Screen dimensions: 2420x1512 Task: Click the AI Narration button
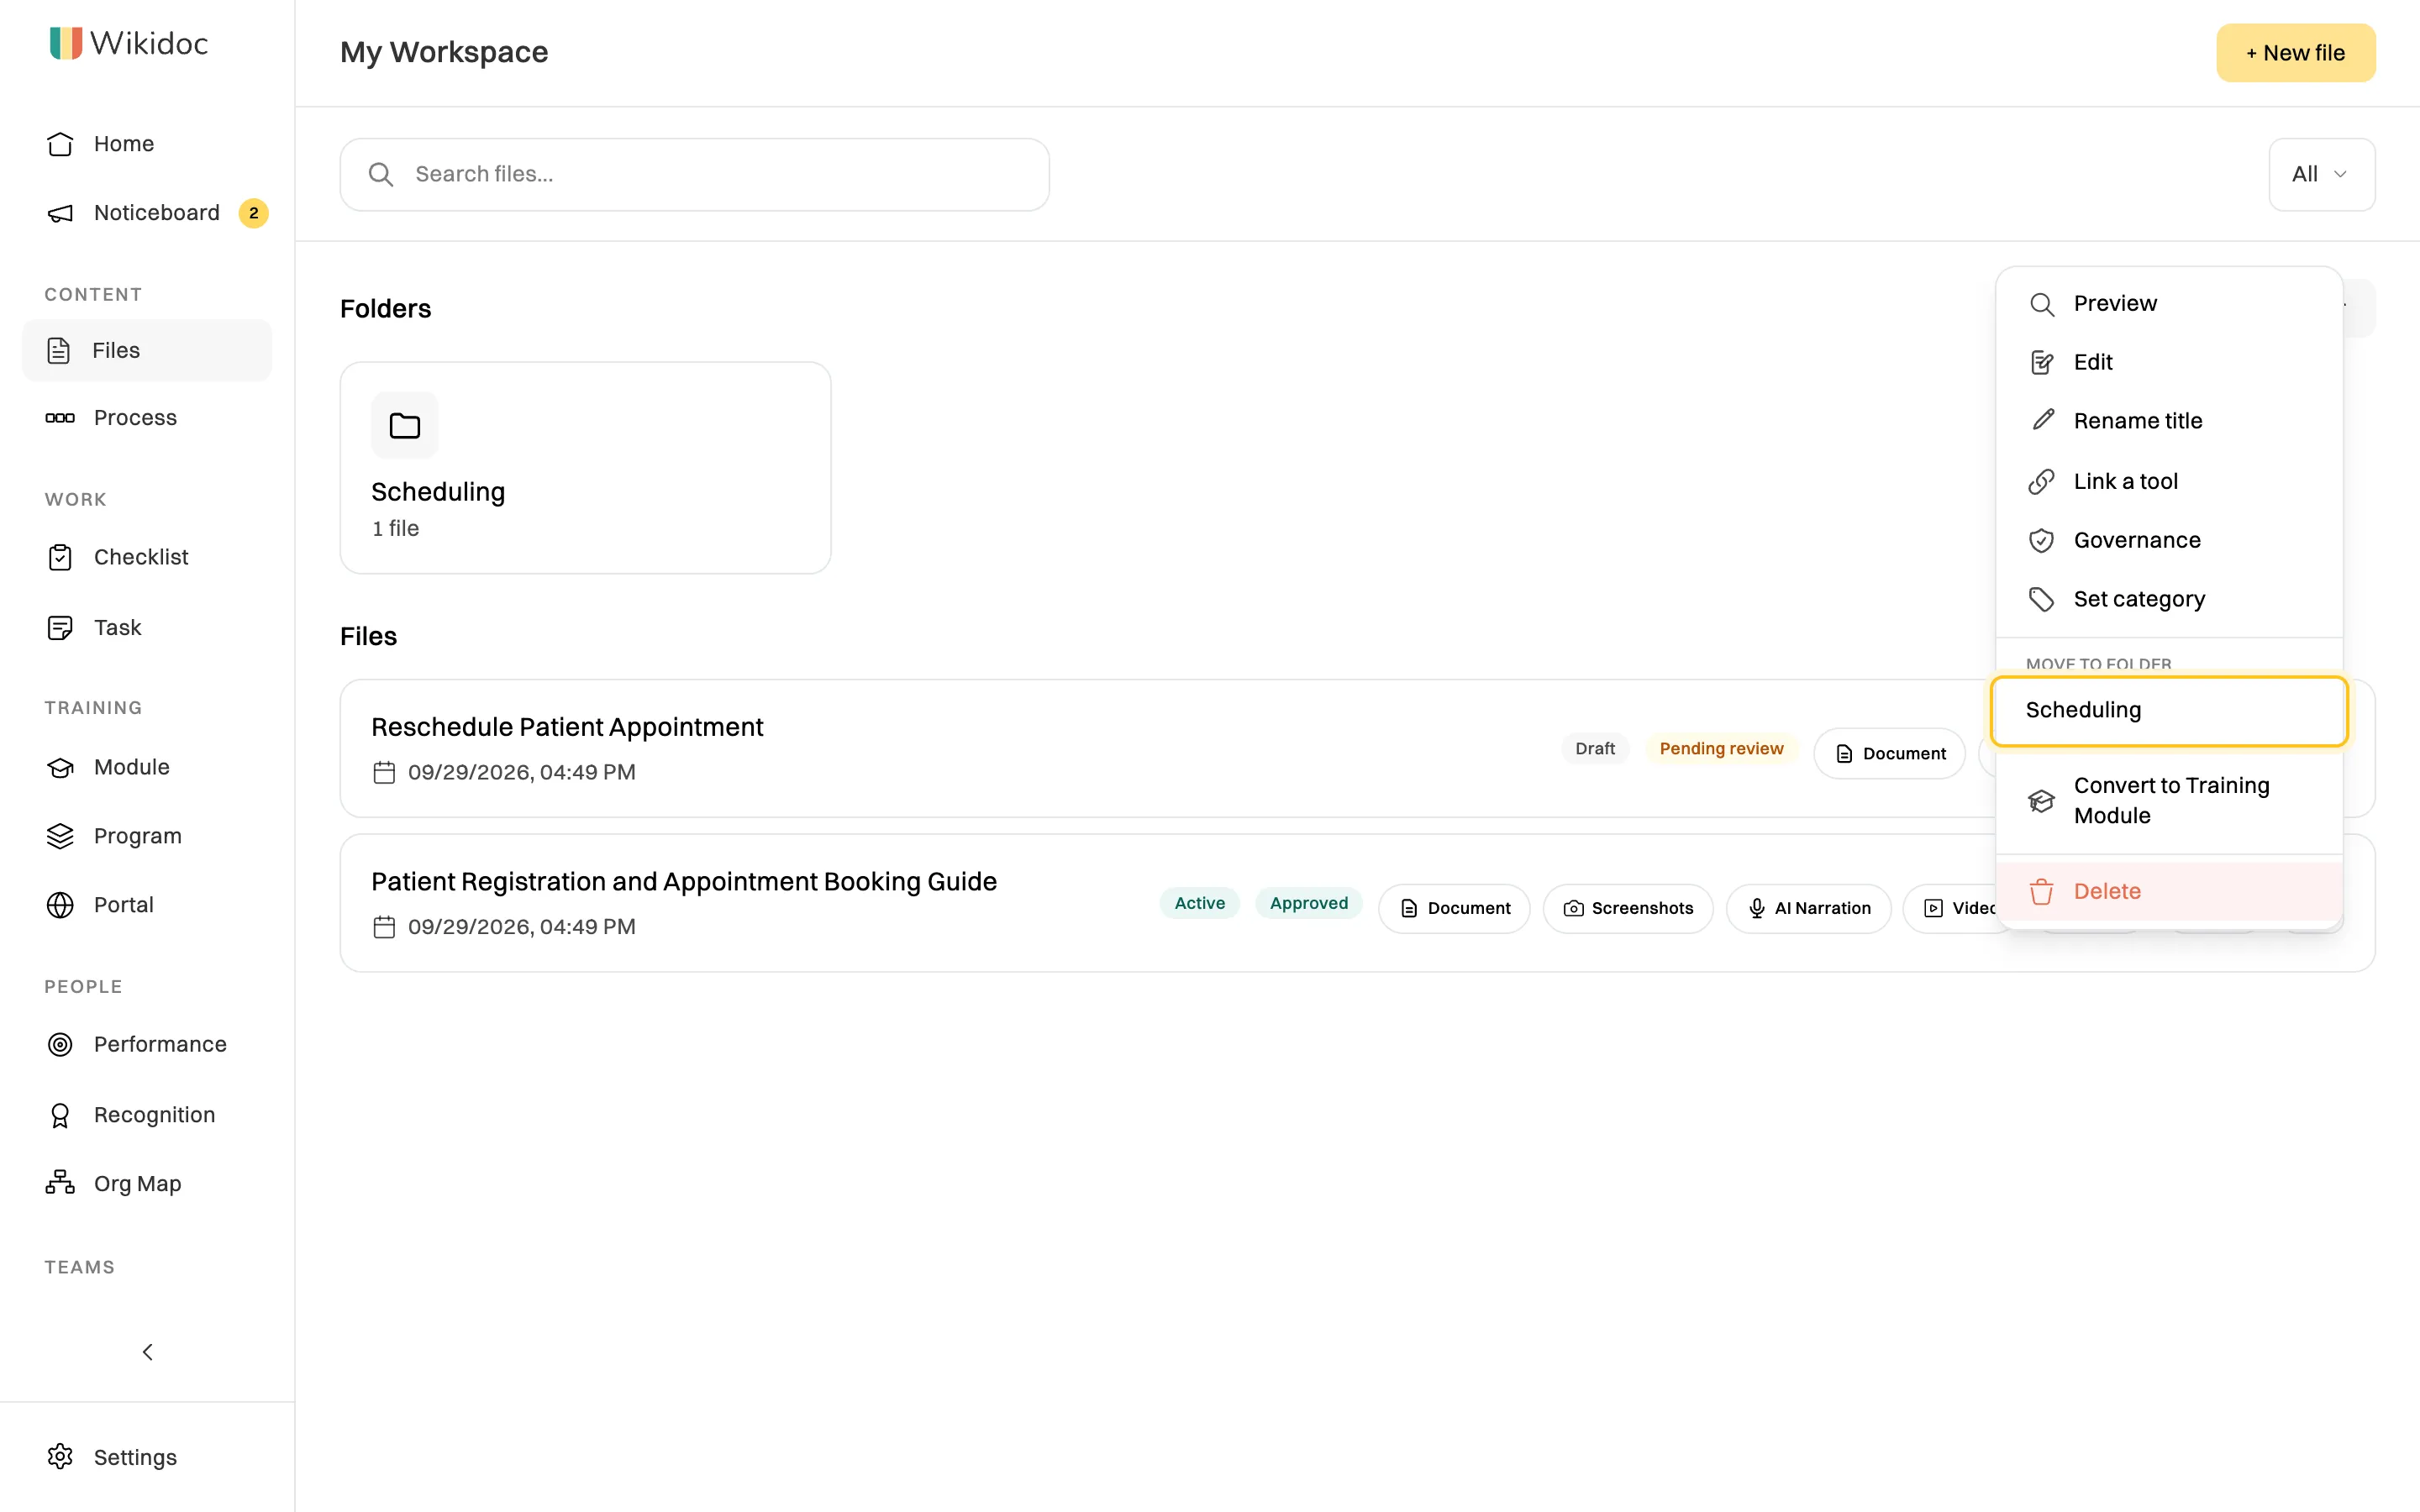1808,908
